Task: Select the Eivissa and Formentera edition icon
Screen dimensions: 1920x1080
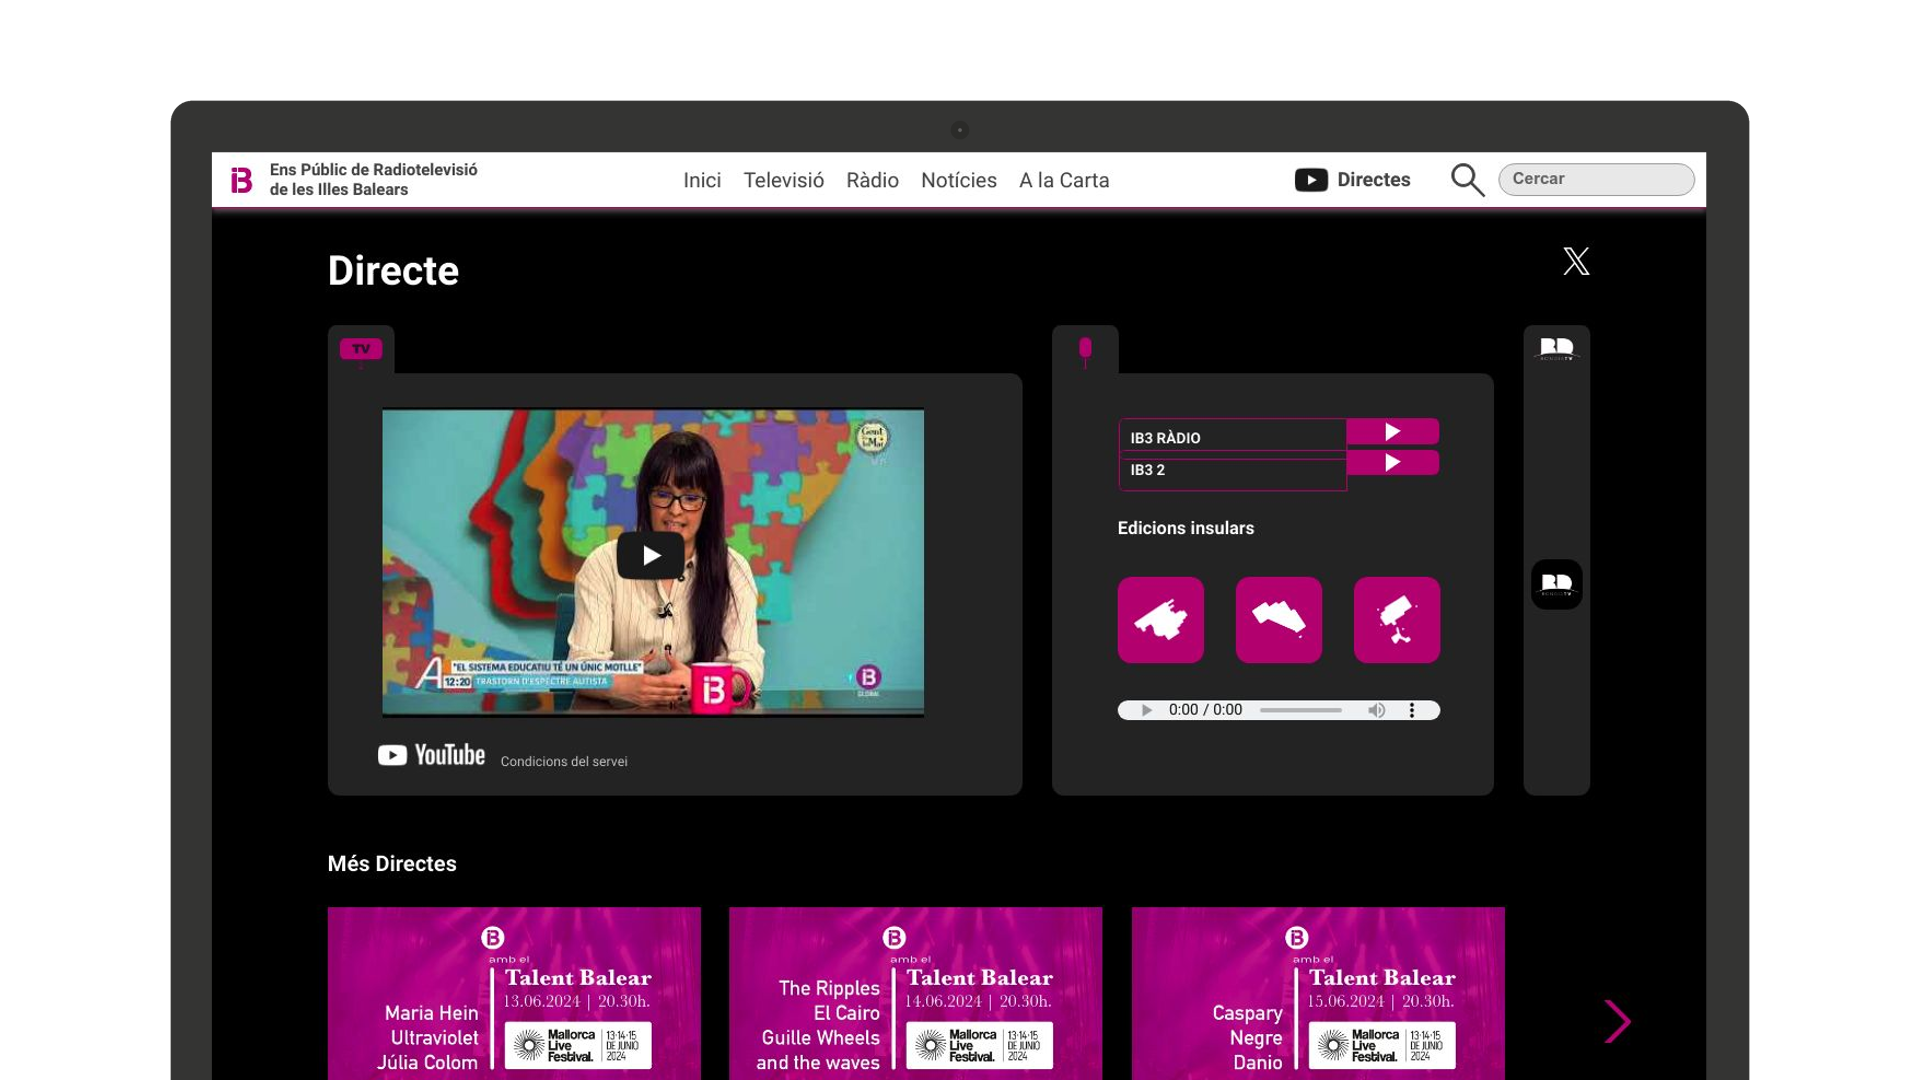Action: tap(1397, 620)
